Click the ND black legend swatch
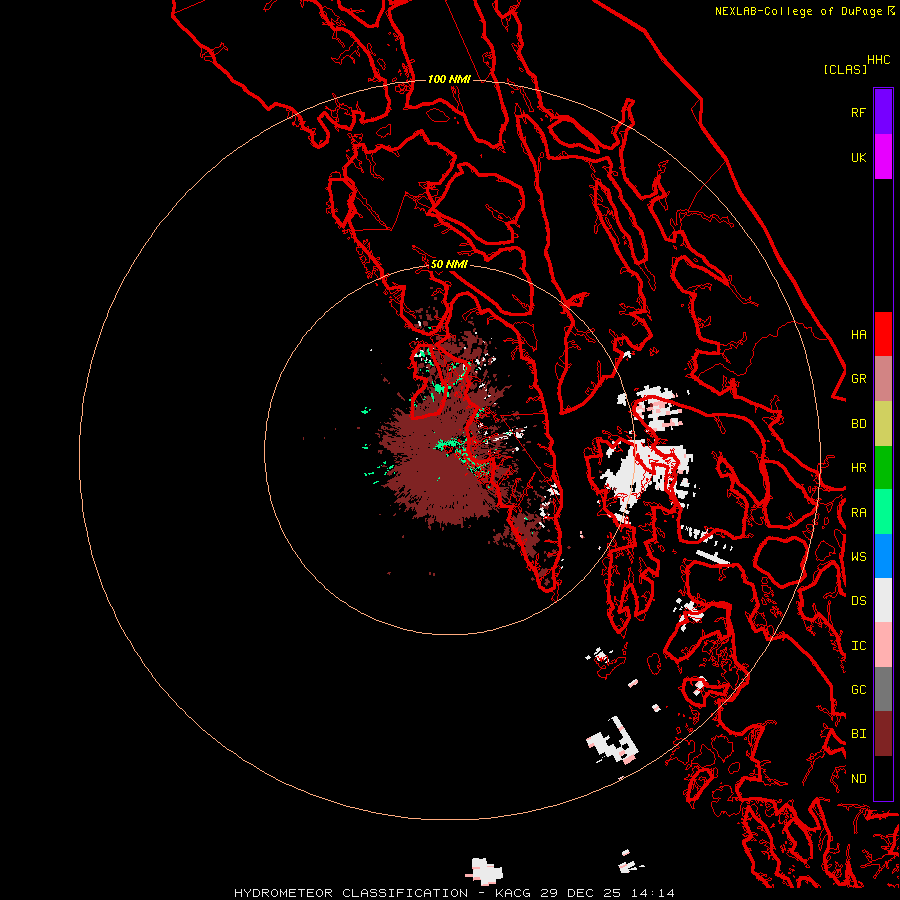Screen dimensions: 900x900 click(883, 778)
